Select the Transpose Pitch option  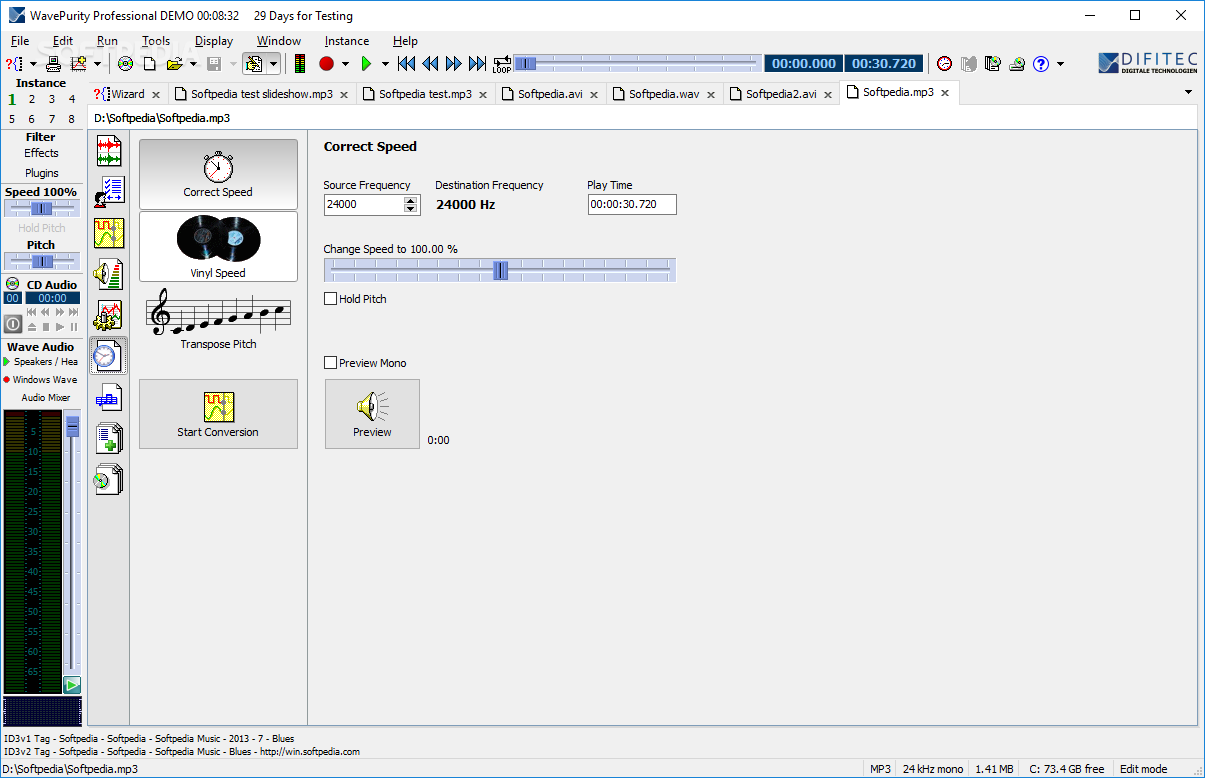click(x=218, y=321)
